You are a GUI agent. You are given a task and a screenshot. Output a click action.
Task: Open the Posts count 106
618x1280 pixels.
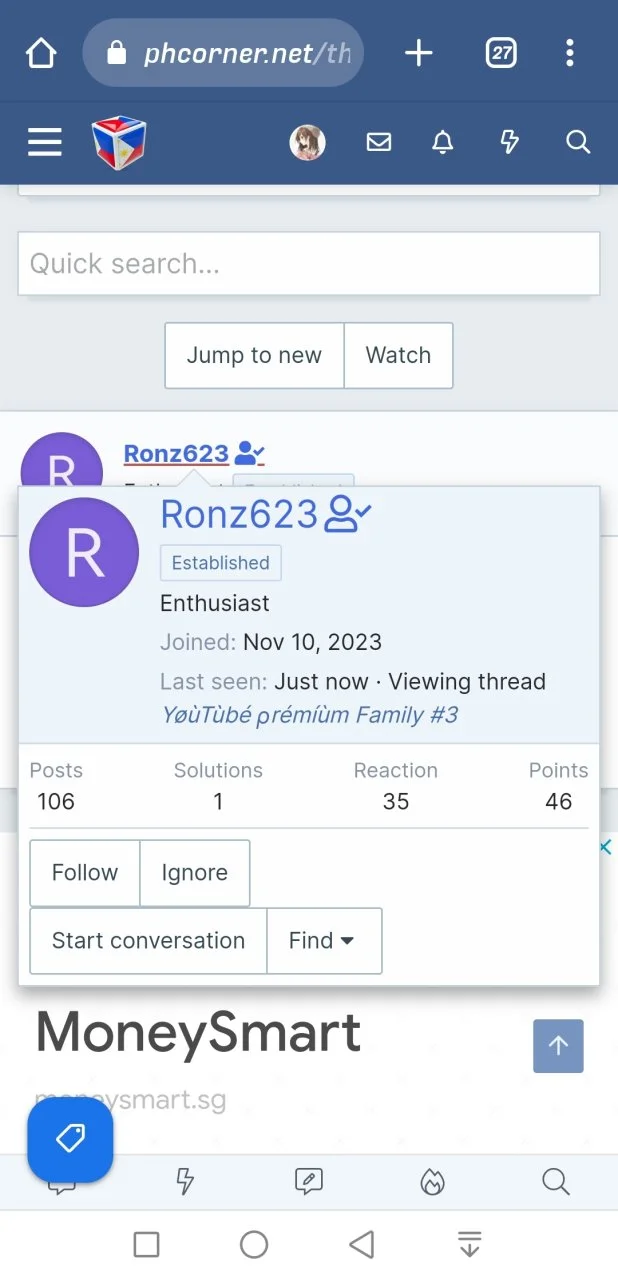(x=56, y=802)
